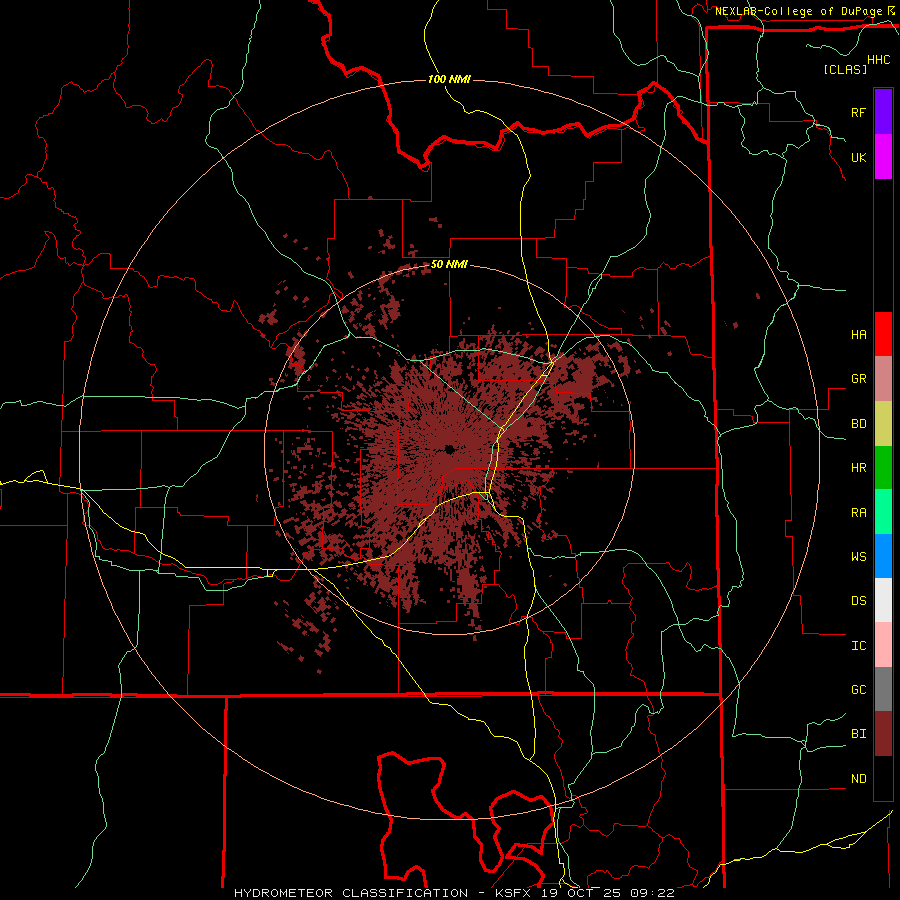Click the RA light green swatch
Screen dimensions: 900x900
point(883,512)
